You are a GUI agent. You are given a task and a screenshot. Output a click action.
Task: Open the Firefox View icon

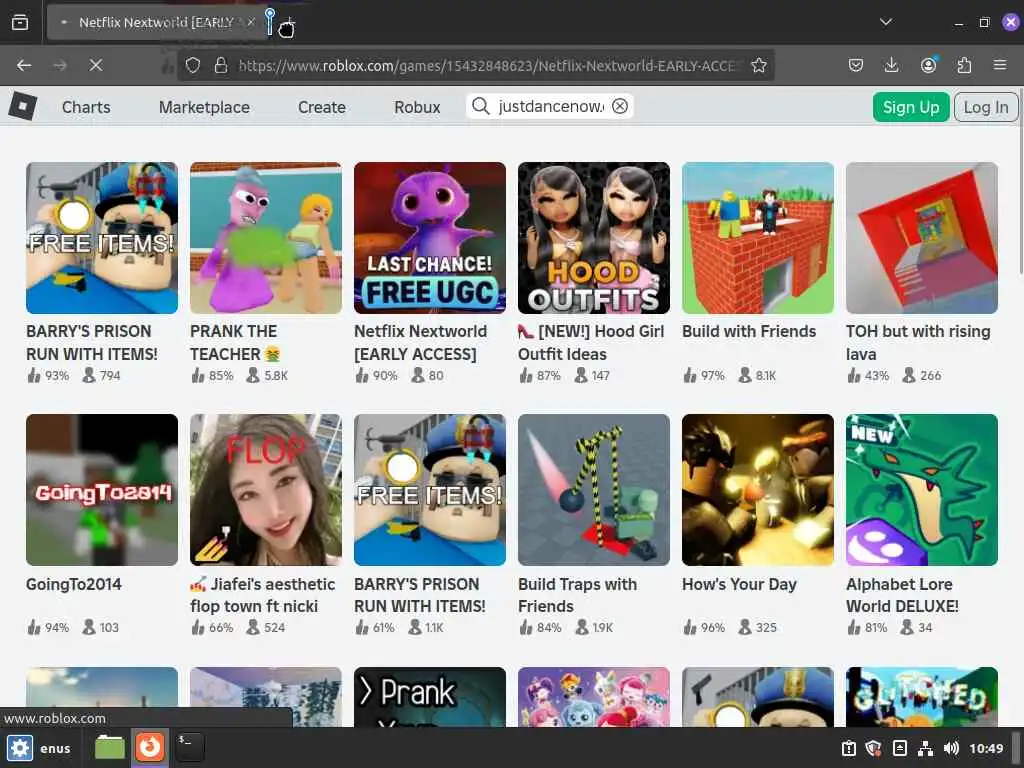[20, 22]
